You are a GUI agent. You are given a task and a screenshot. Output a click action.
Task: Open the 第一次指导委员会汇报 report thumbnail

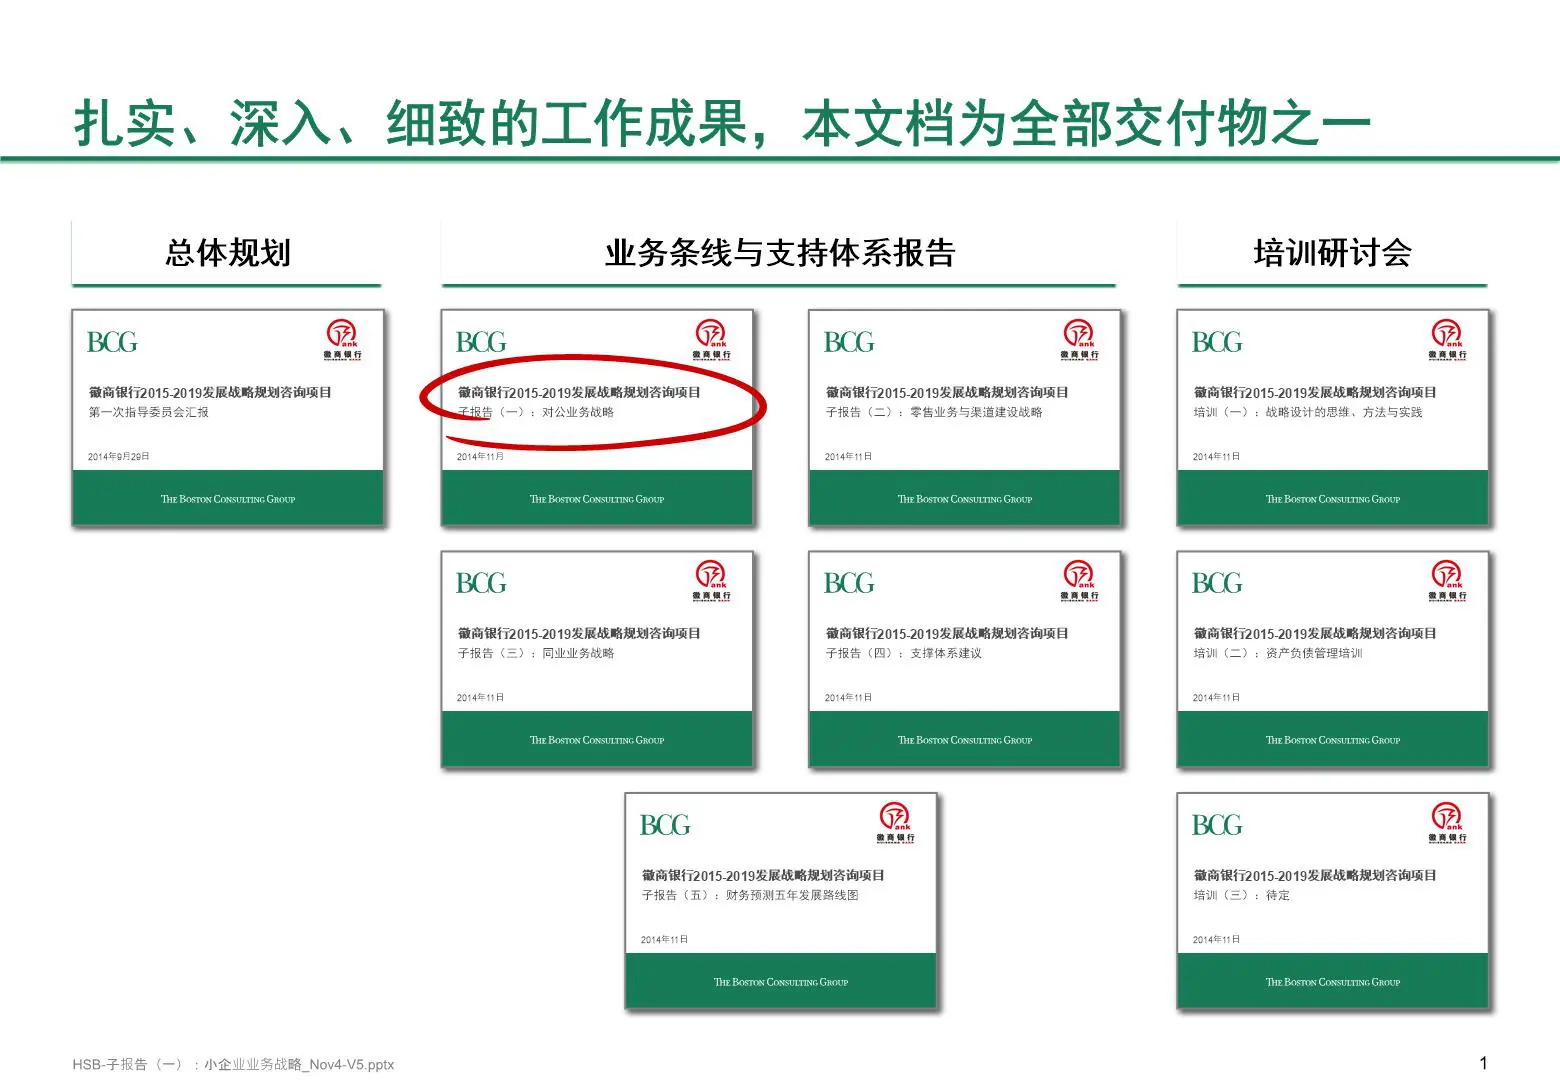227,418
